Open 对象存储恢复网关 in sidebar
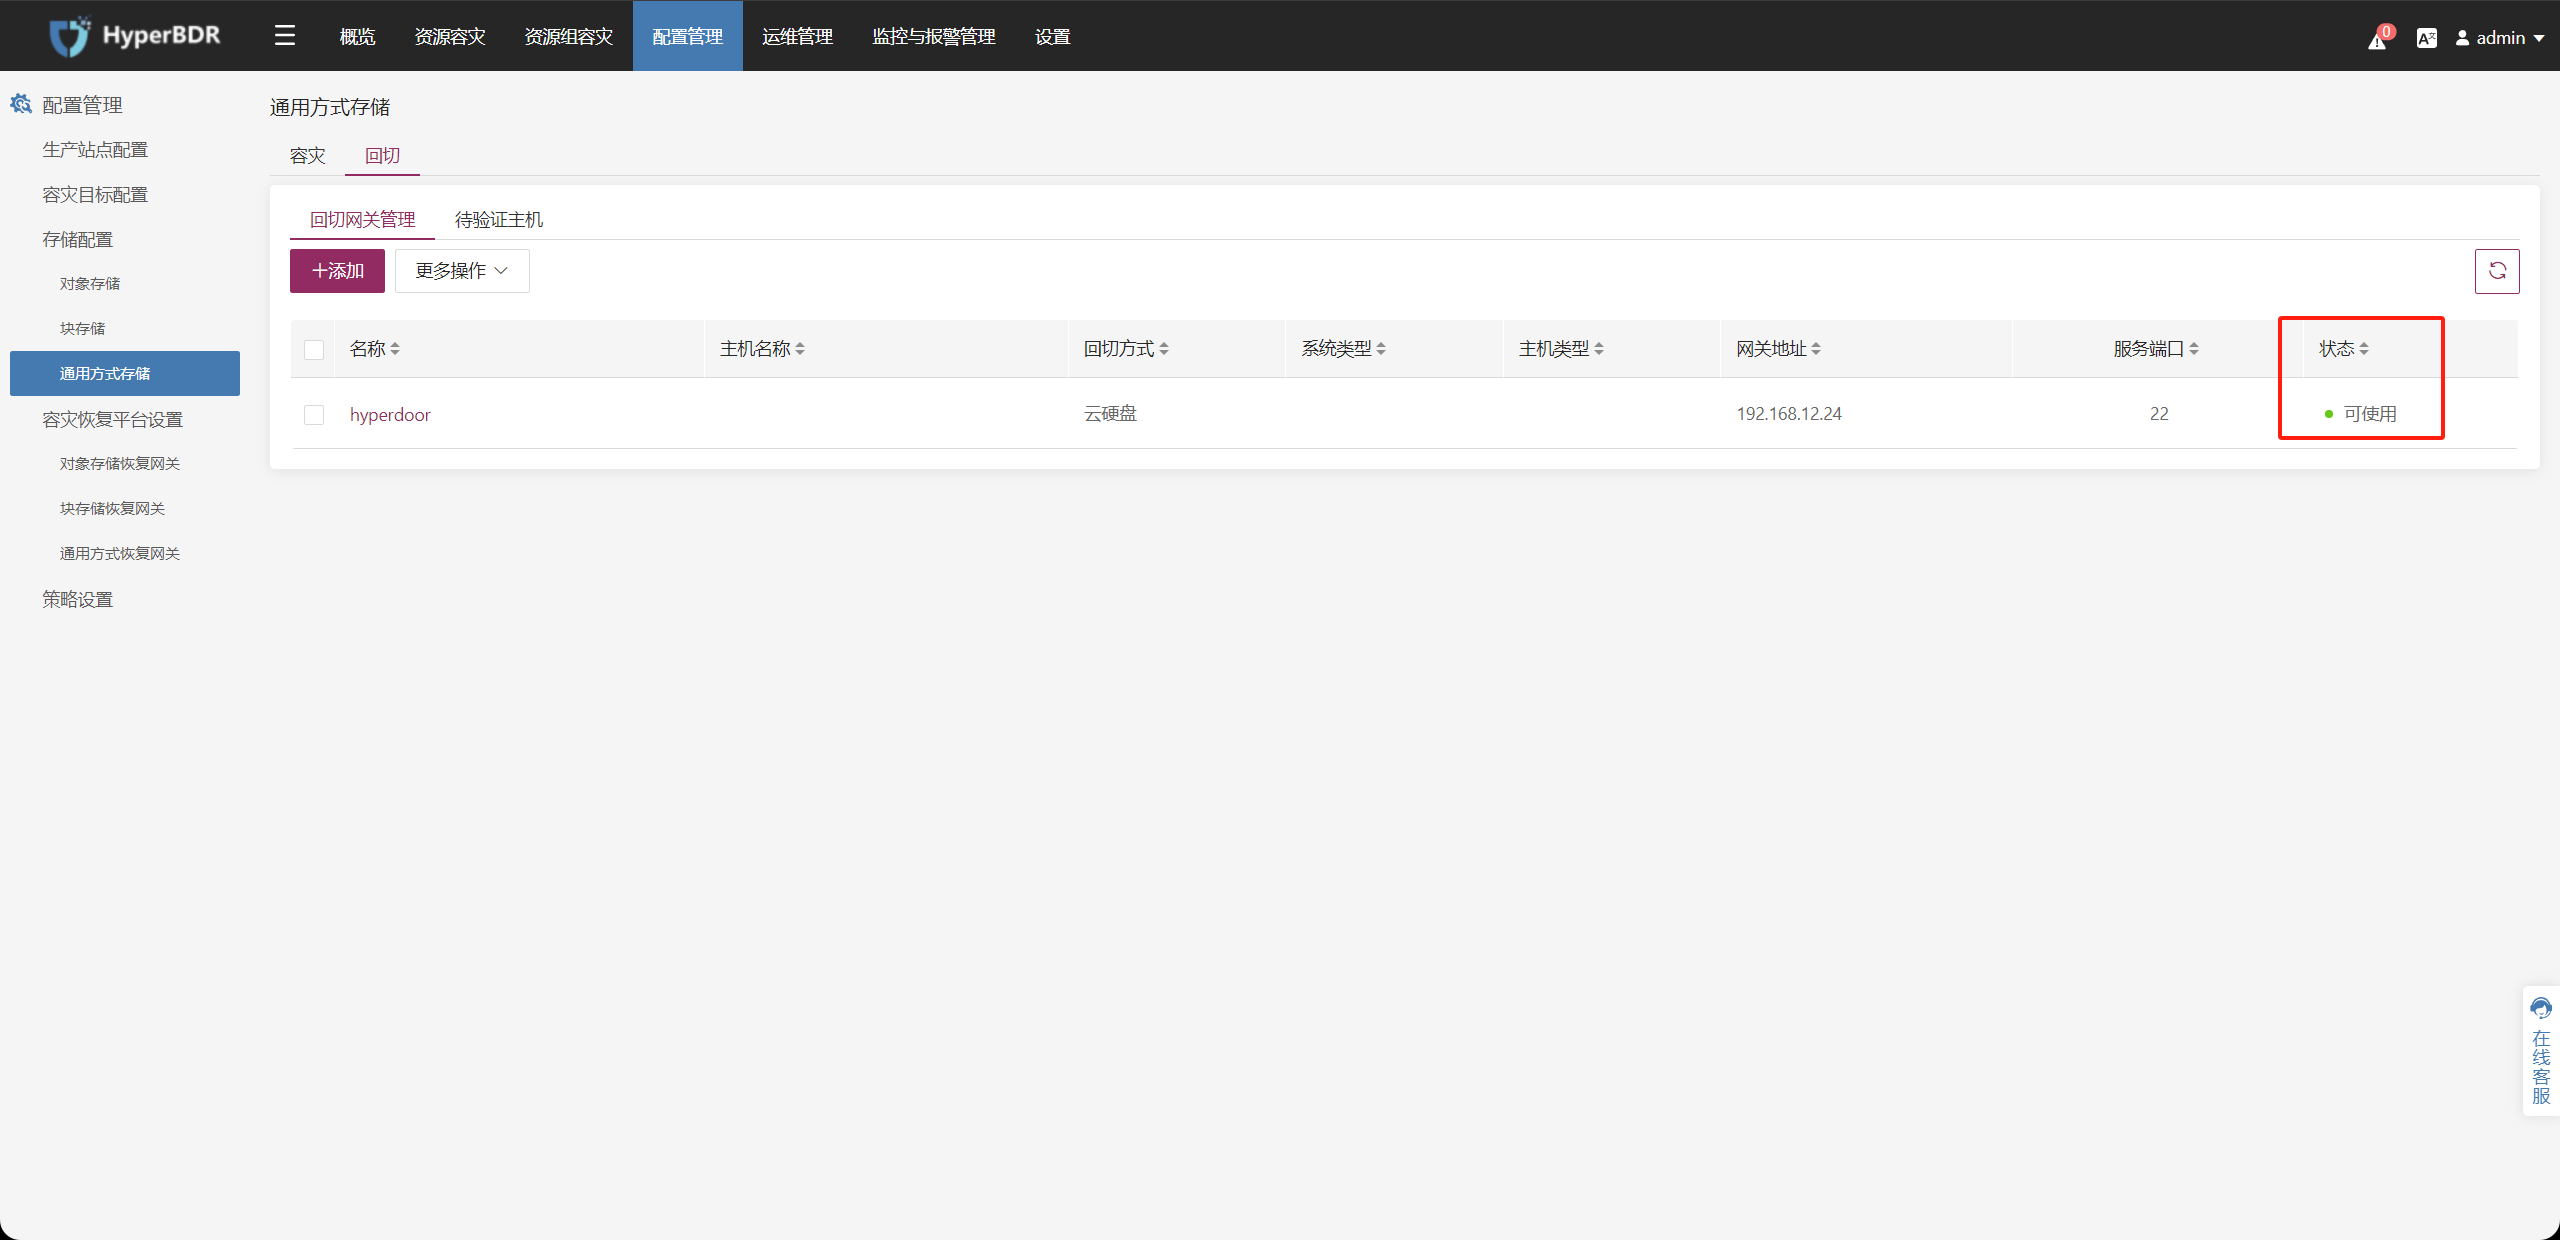The height and width of the screenshot is (1240, 2560). pyautogui.click(x=120, y=464)
